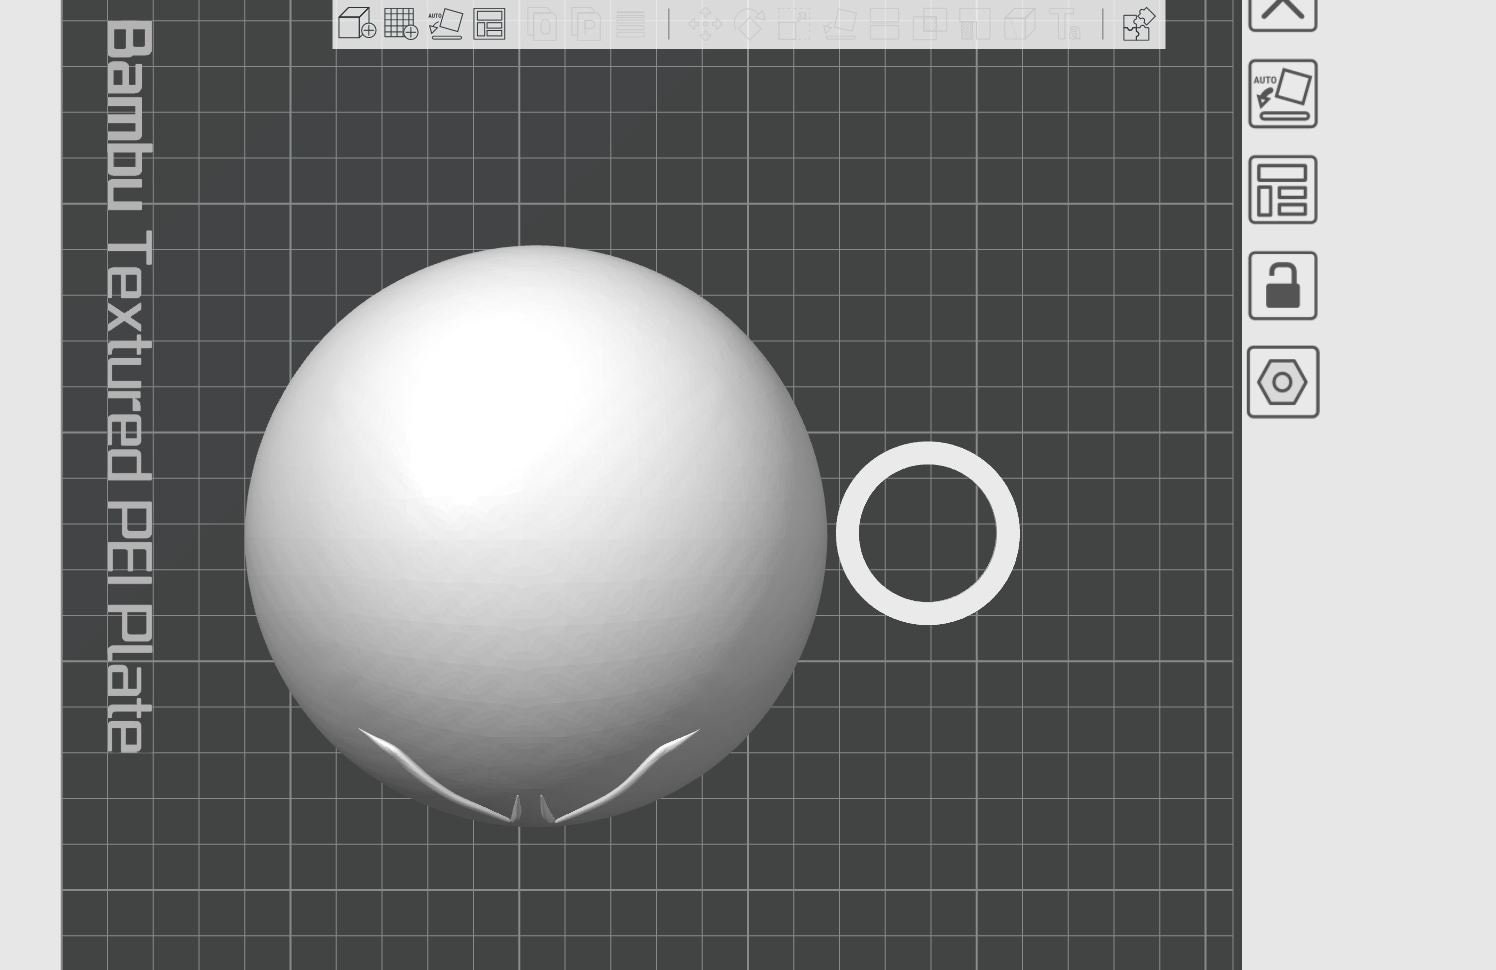The height and width of the screenshot is (970, 1496).
Task: Add a new model with the cube icon
Action: tap(355, 24)
